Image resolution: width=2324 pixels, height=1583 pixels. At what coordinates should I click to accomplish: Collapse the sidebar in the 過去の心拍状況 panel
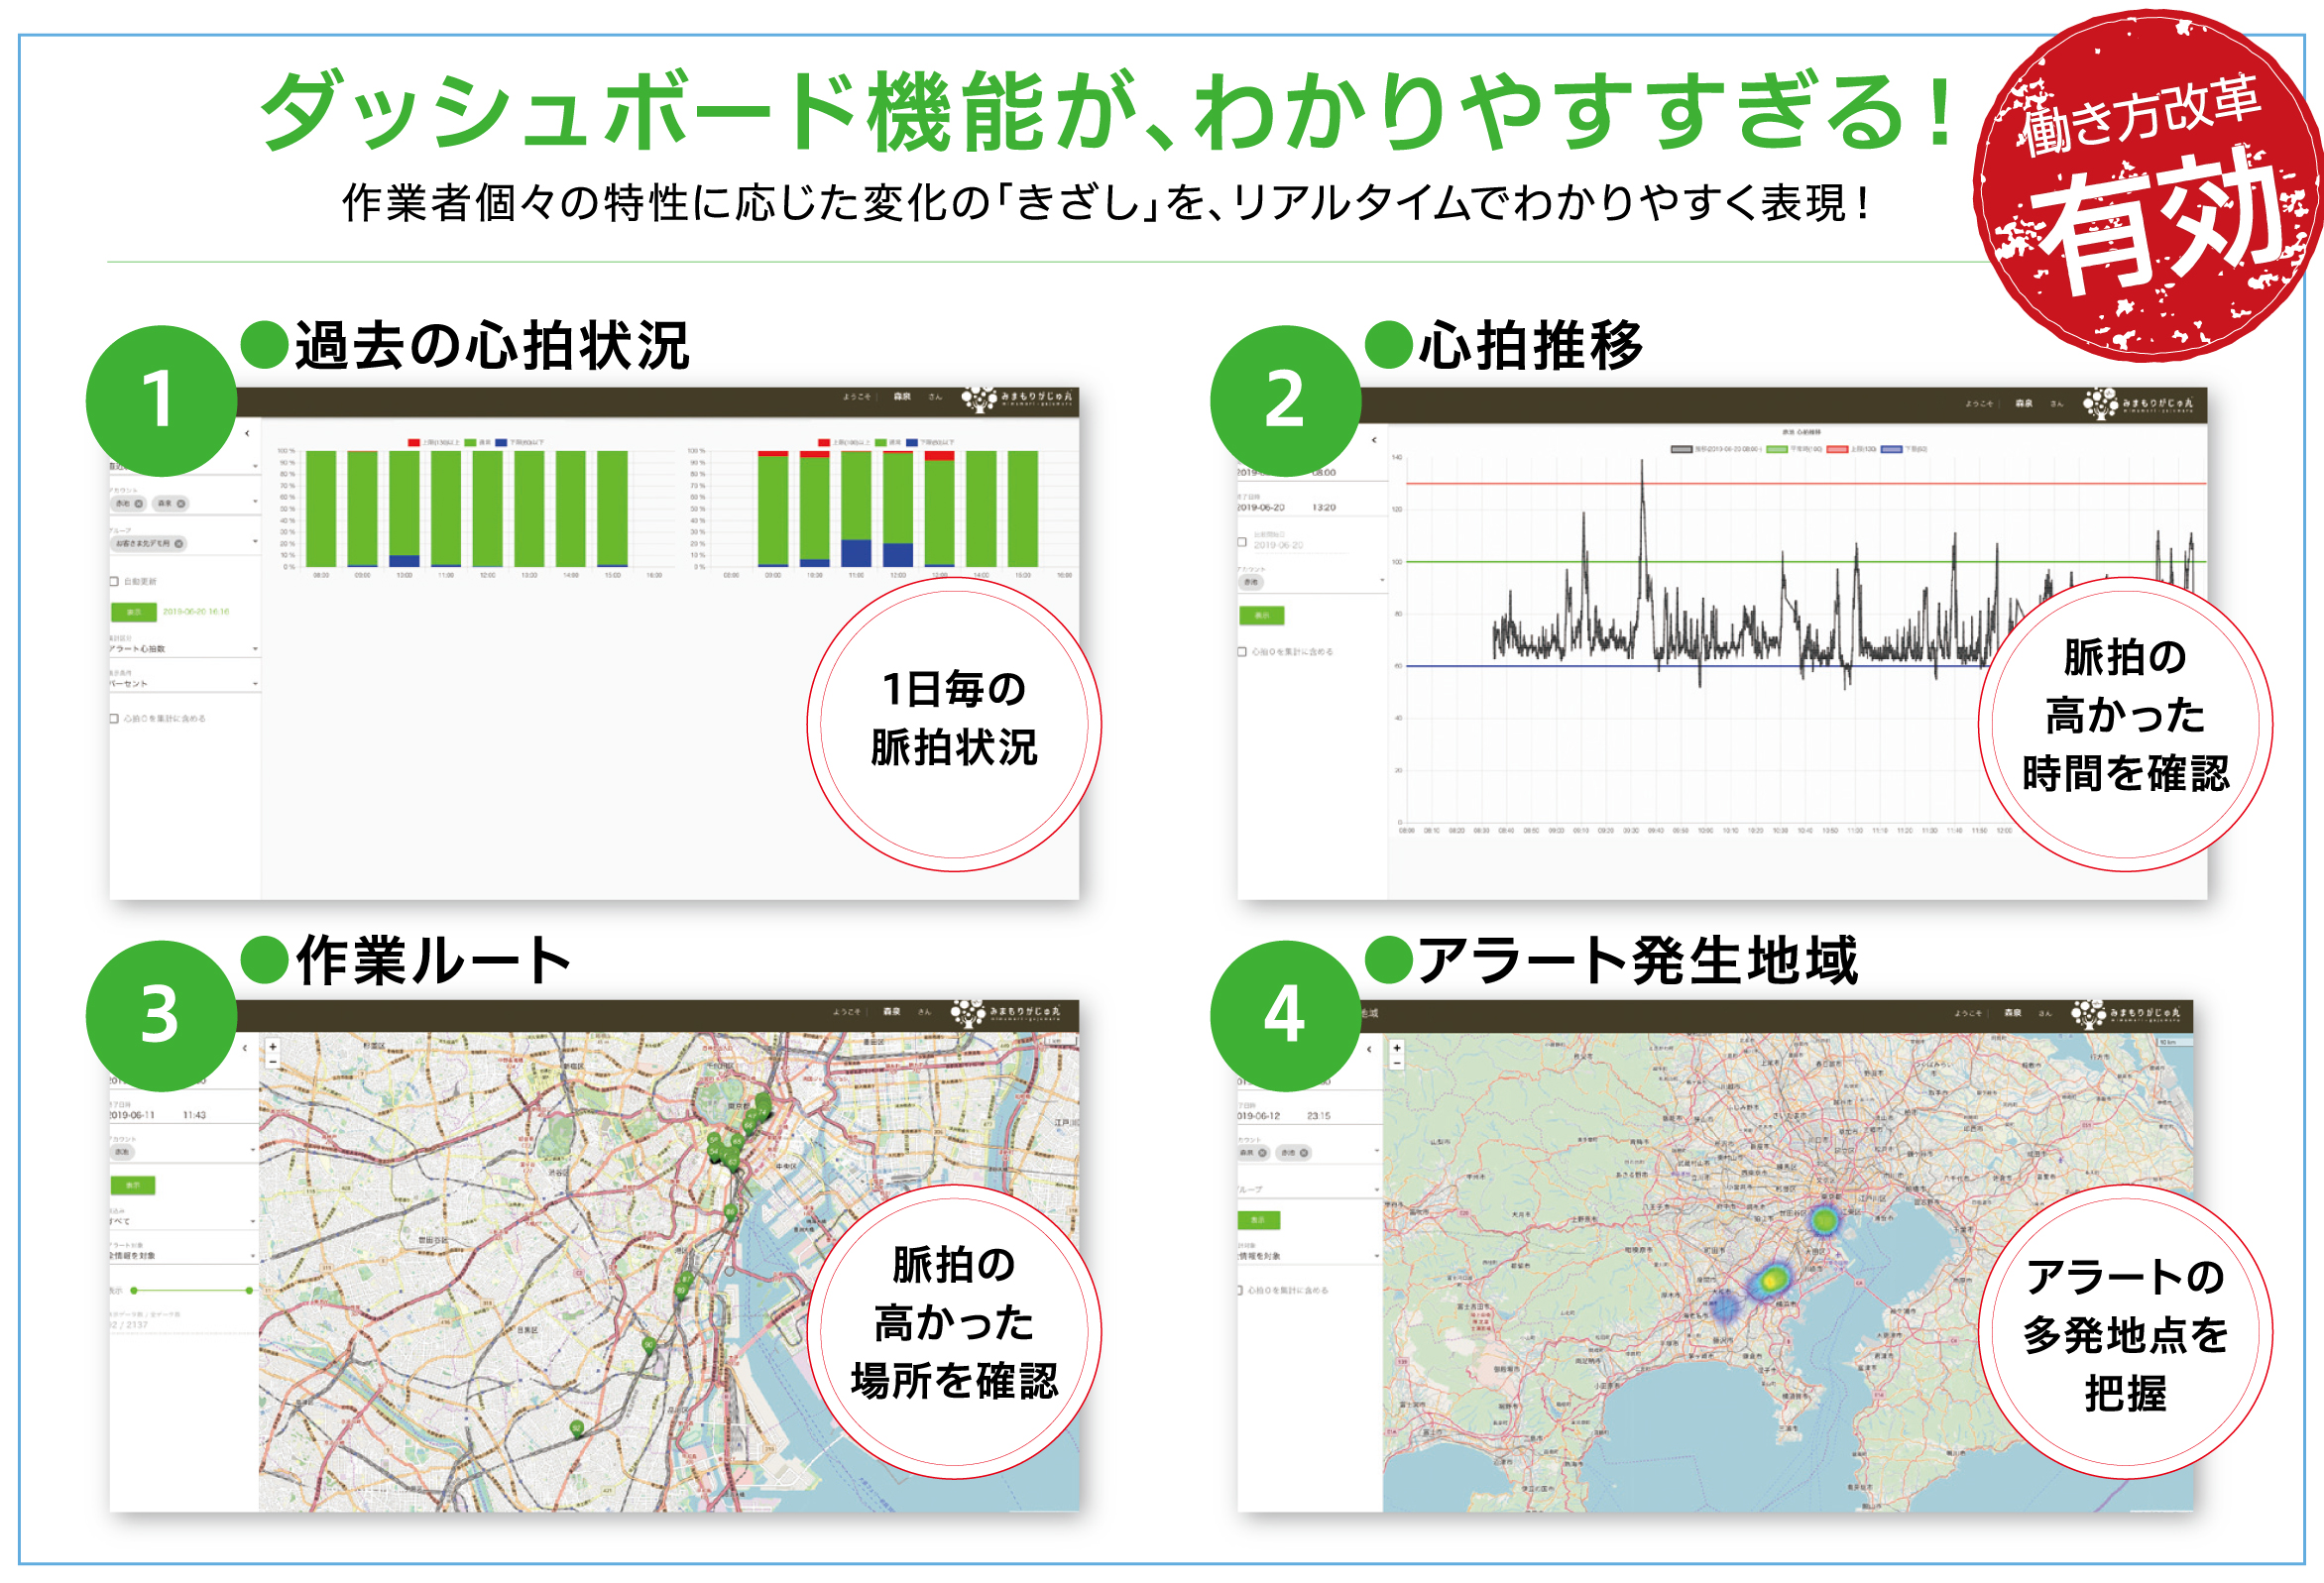click(x=247, y=433)
